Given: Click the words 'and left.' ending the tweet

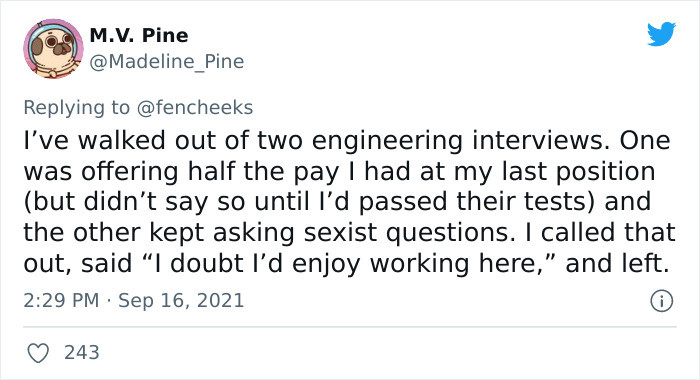Looking at the screenshot, I should point(618,263).
